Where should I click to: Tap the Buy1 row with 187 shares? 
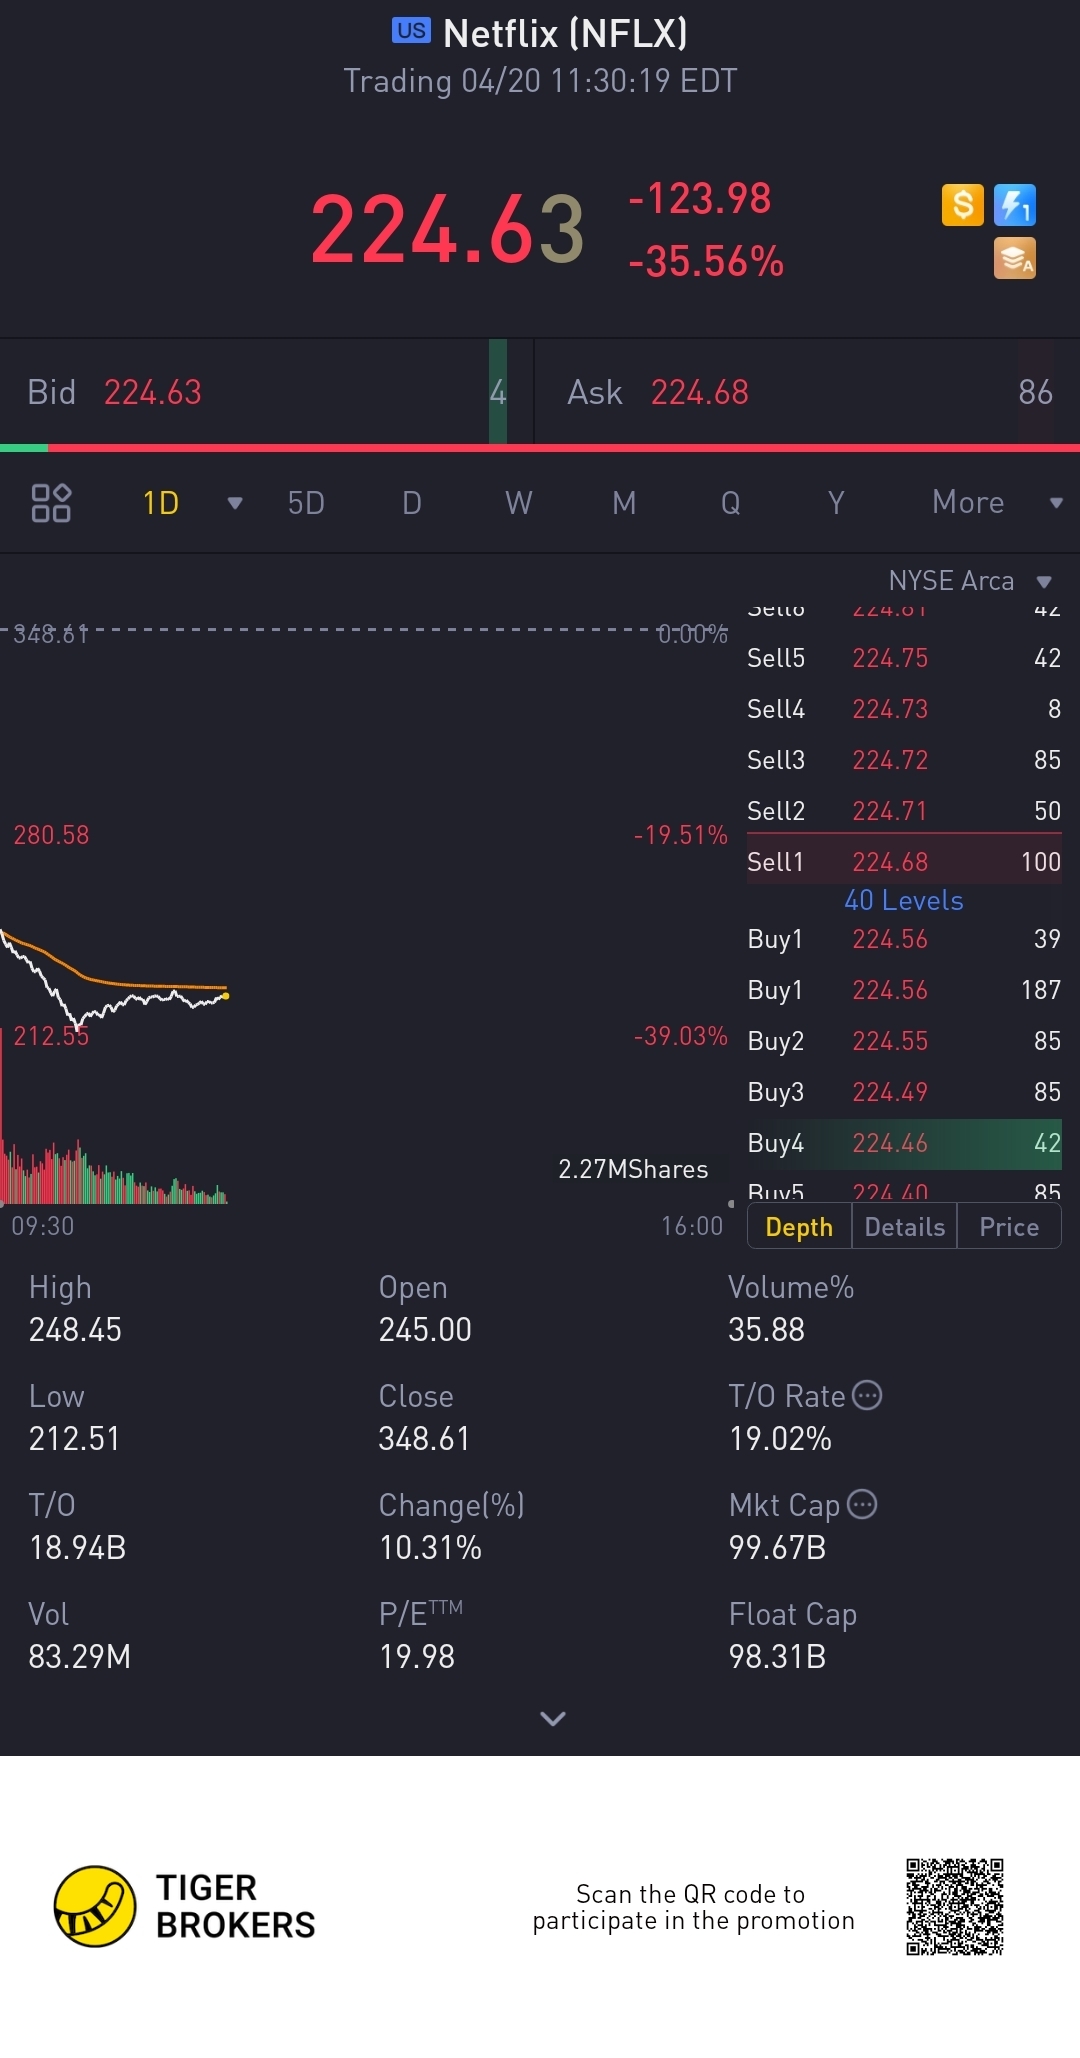click(904, 990)
